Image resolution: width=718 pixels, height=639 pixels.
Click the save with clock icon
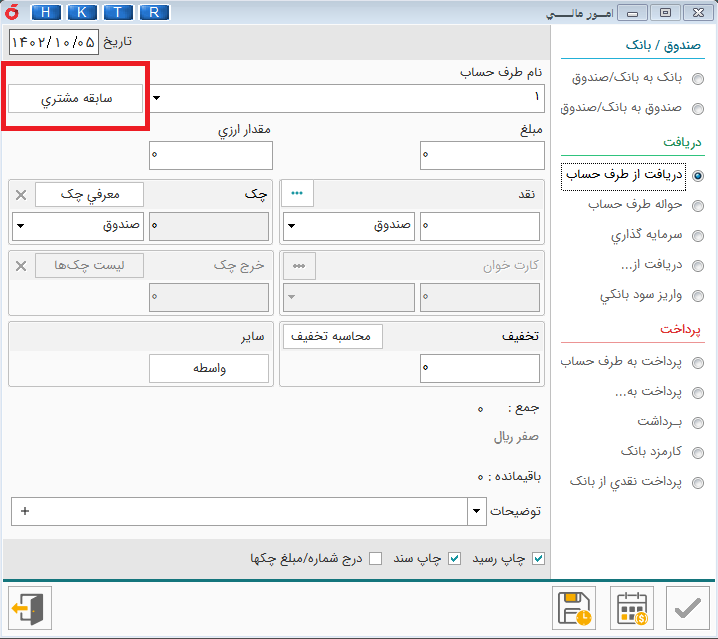575,608
